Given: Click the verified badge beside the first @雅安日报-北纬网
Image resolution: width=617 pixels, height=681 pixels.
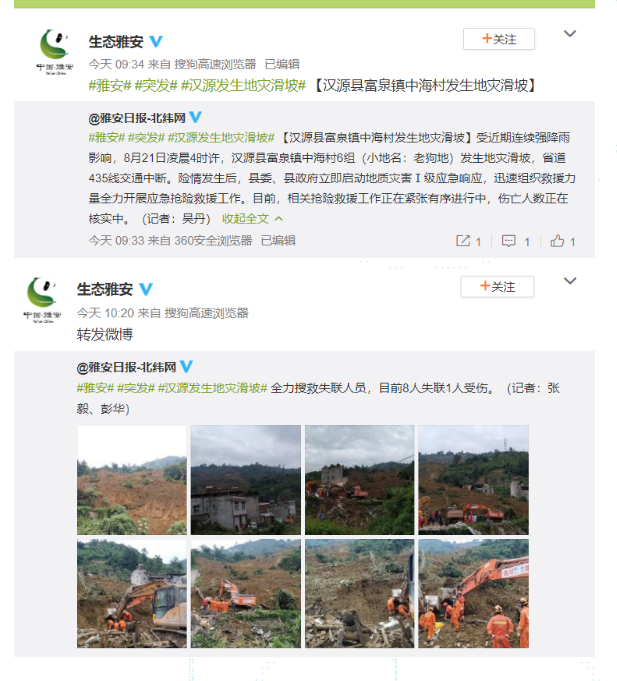Looking at the screenshot, I should (x=196, y=117).
